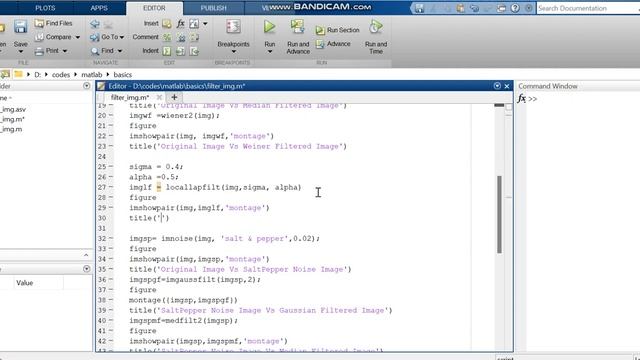
Task: Click the Find Files icon
Action: (x=39, y=24)
